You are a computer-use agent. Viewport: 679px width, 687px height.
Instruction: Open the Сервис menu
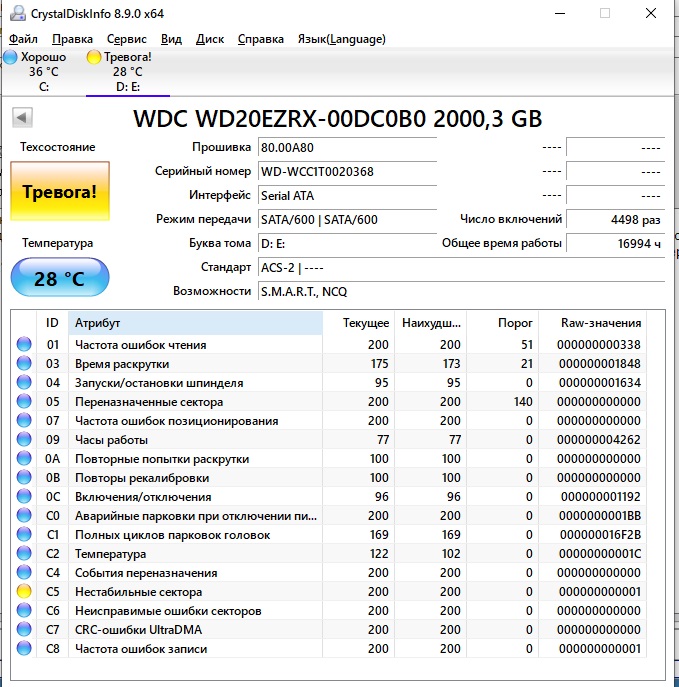point(126,39)
